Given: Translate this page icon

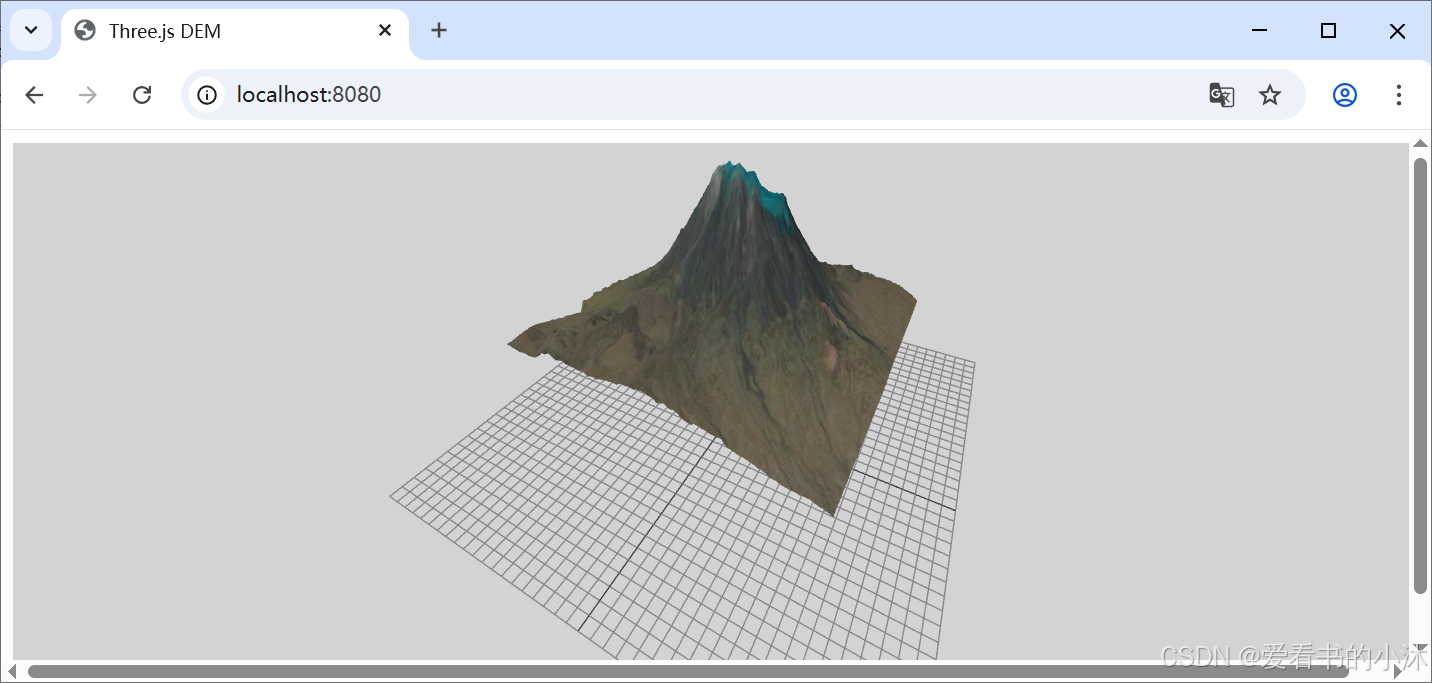Looking at the screenshot, I should pyautogui.click(x=1222, y=95).
